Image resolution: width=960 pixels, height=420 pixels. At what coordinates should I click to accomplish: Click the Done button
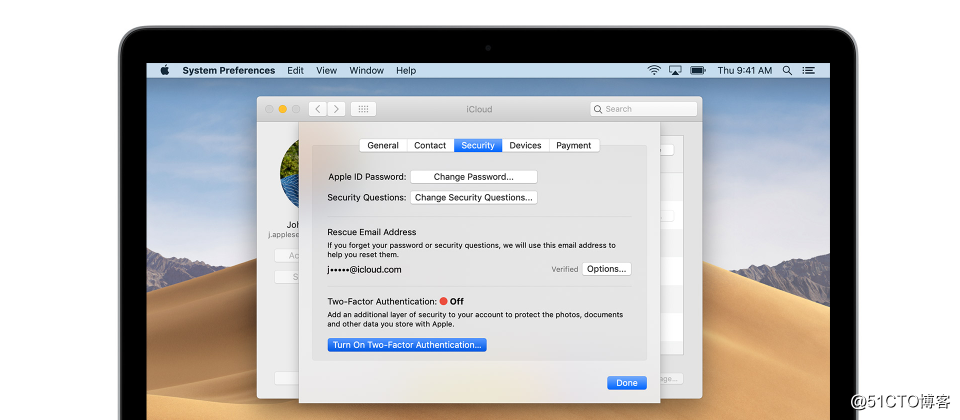[627, 383]
